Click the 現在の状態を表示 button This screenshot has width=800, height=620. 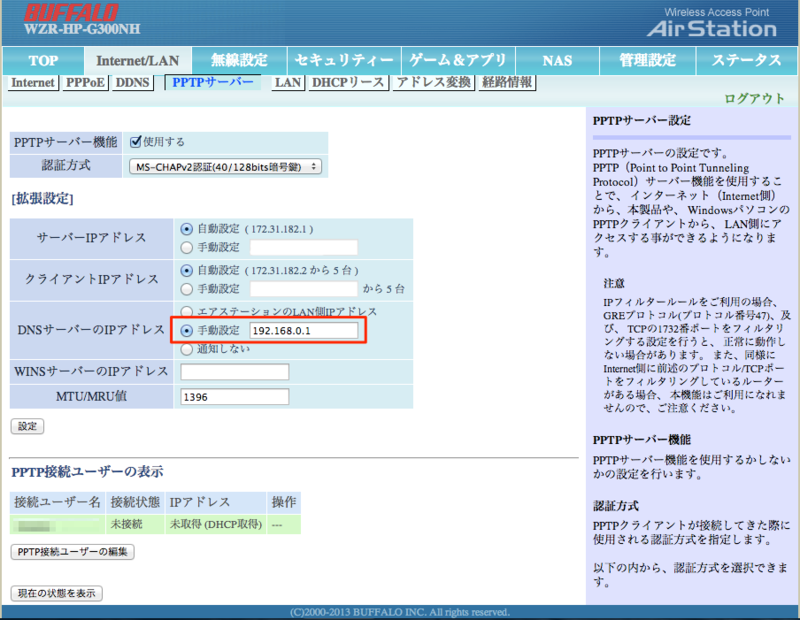tap(57, 593)
